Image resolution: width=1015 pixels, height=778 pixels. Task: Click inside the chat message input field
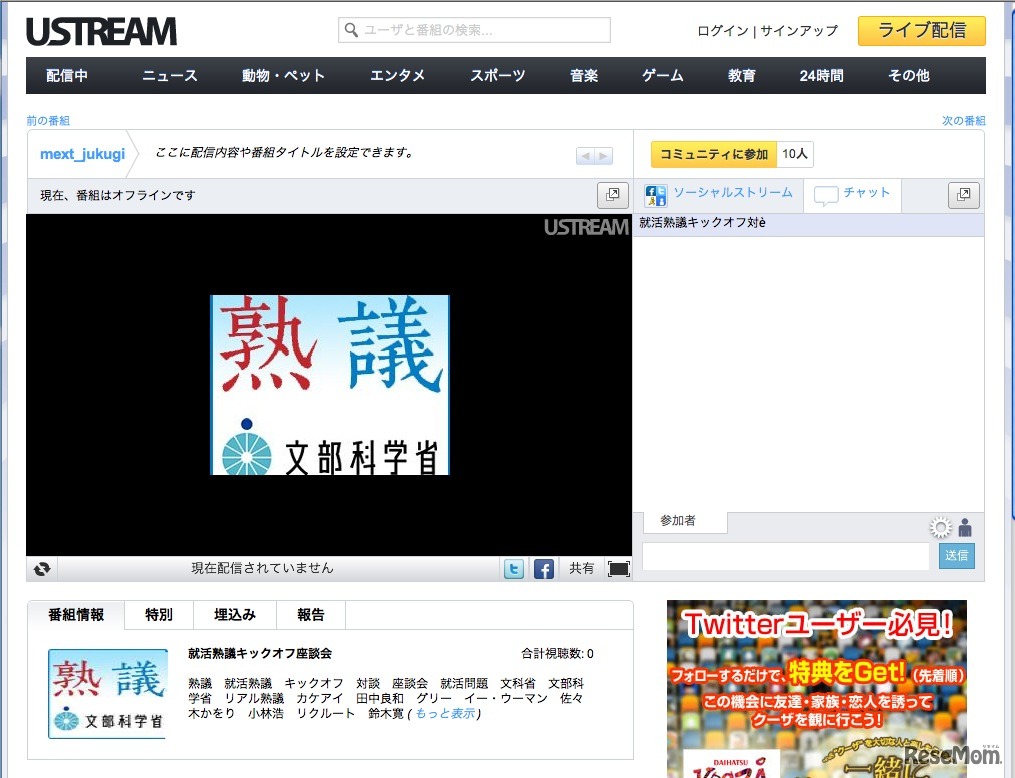click(786, 556)
